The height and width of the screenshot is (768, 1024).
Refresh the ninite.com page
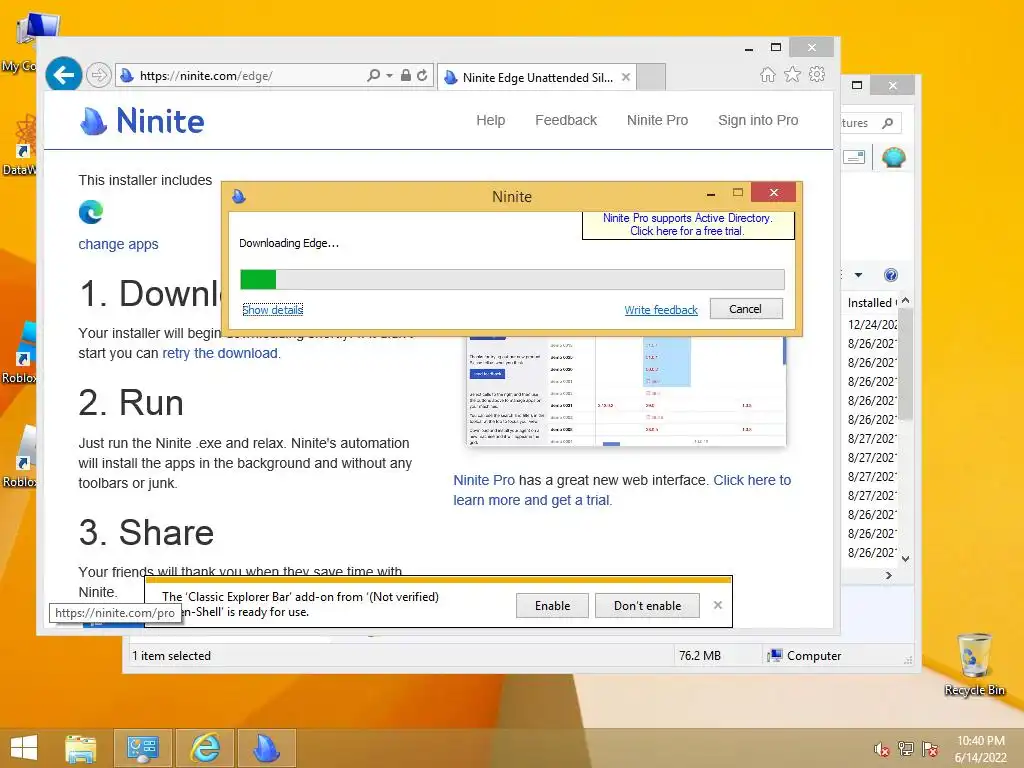pos(422,75)
